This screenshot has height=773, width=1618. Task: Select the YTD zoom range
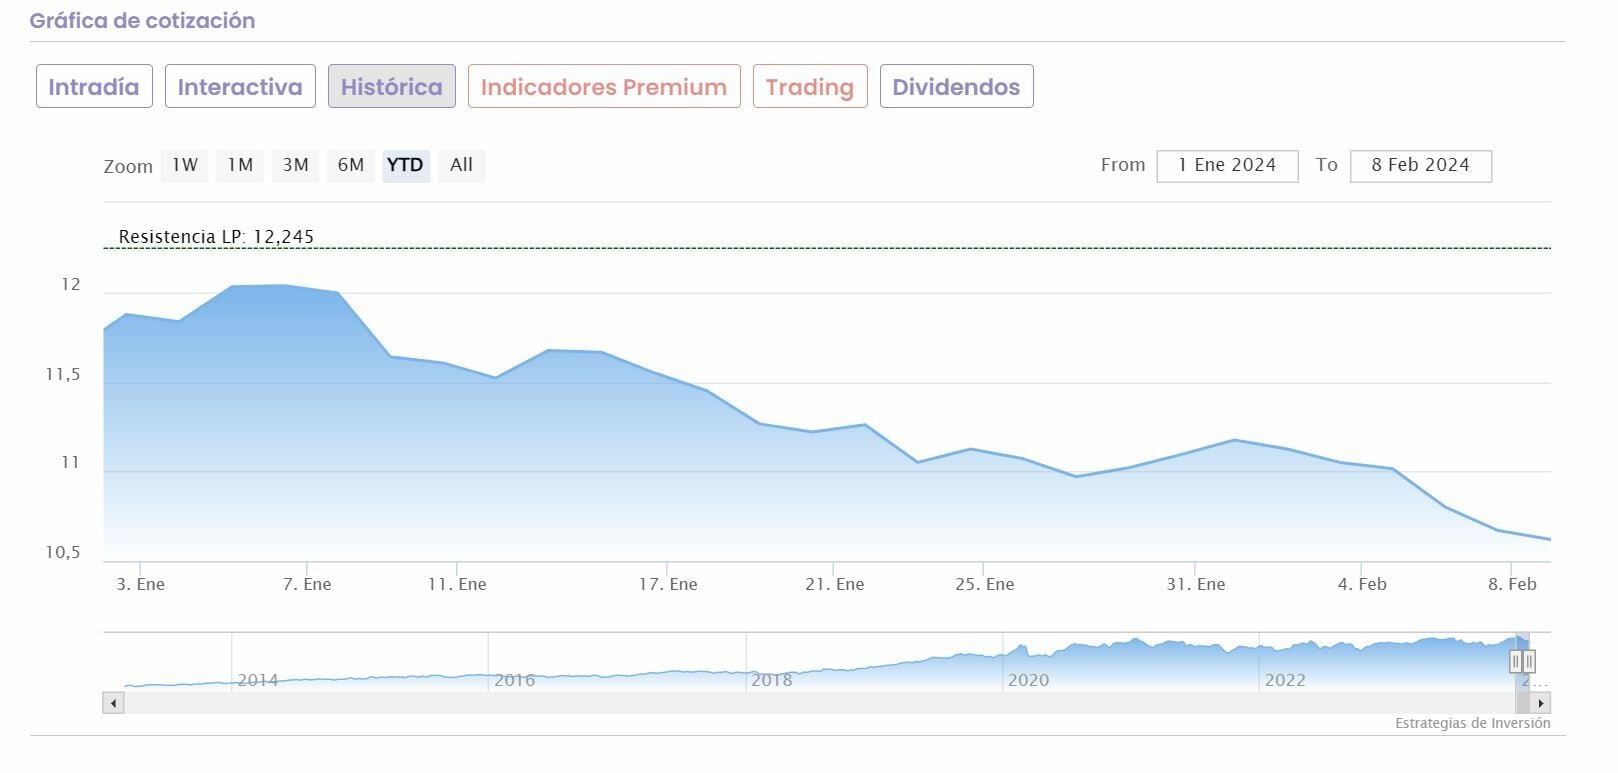point(405,165)
